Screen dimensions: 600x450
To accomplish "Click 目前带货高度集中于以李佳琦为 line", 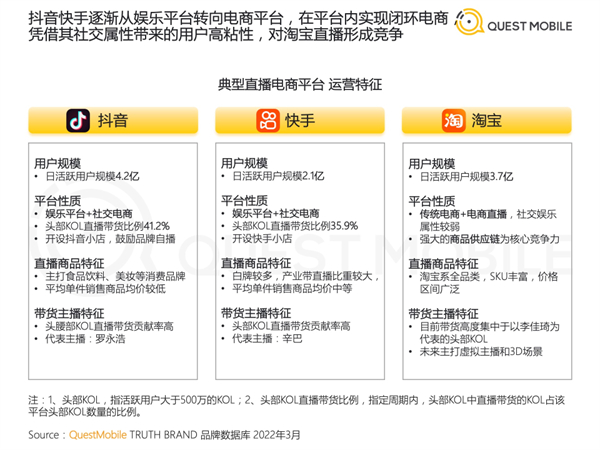I will (x=489, y=326).
